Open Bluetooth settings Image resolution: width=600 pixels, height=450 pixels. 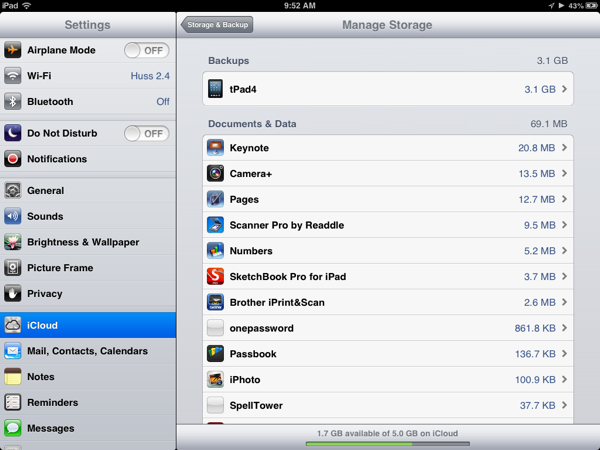88,101
